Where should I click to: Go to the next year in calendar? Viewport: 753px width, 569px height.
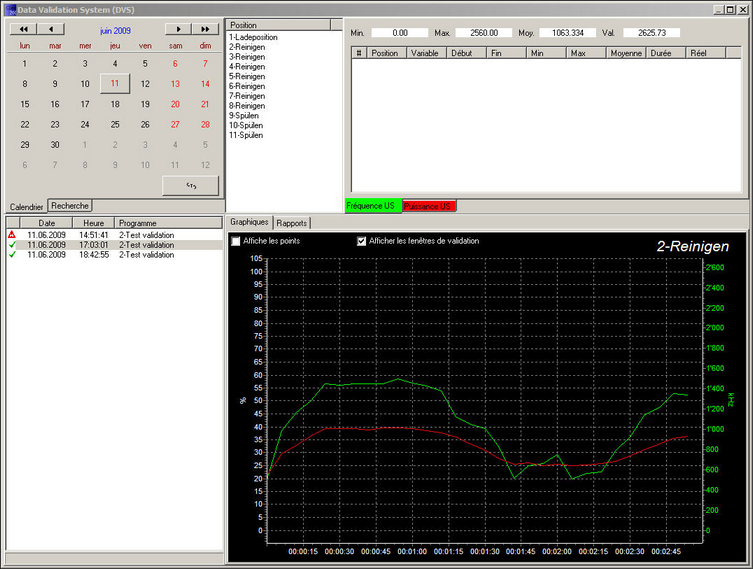point(206,29)
